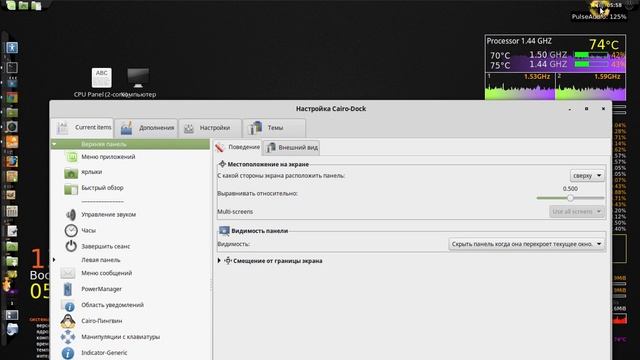Select the Левая панель row text
The width and height of the screenshot is (640, 360).
tap(101, 260)
